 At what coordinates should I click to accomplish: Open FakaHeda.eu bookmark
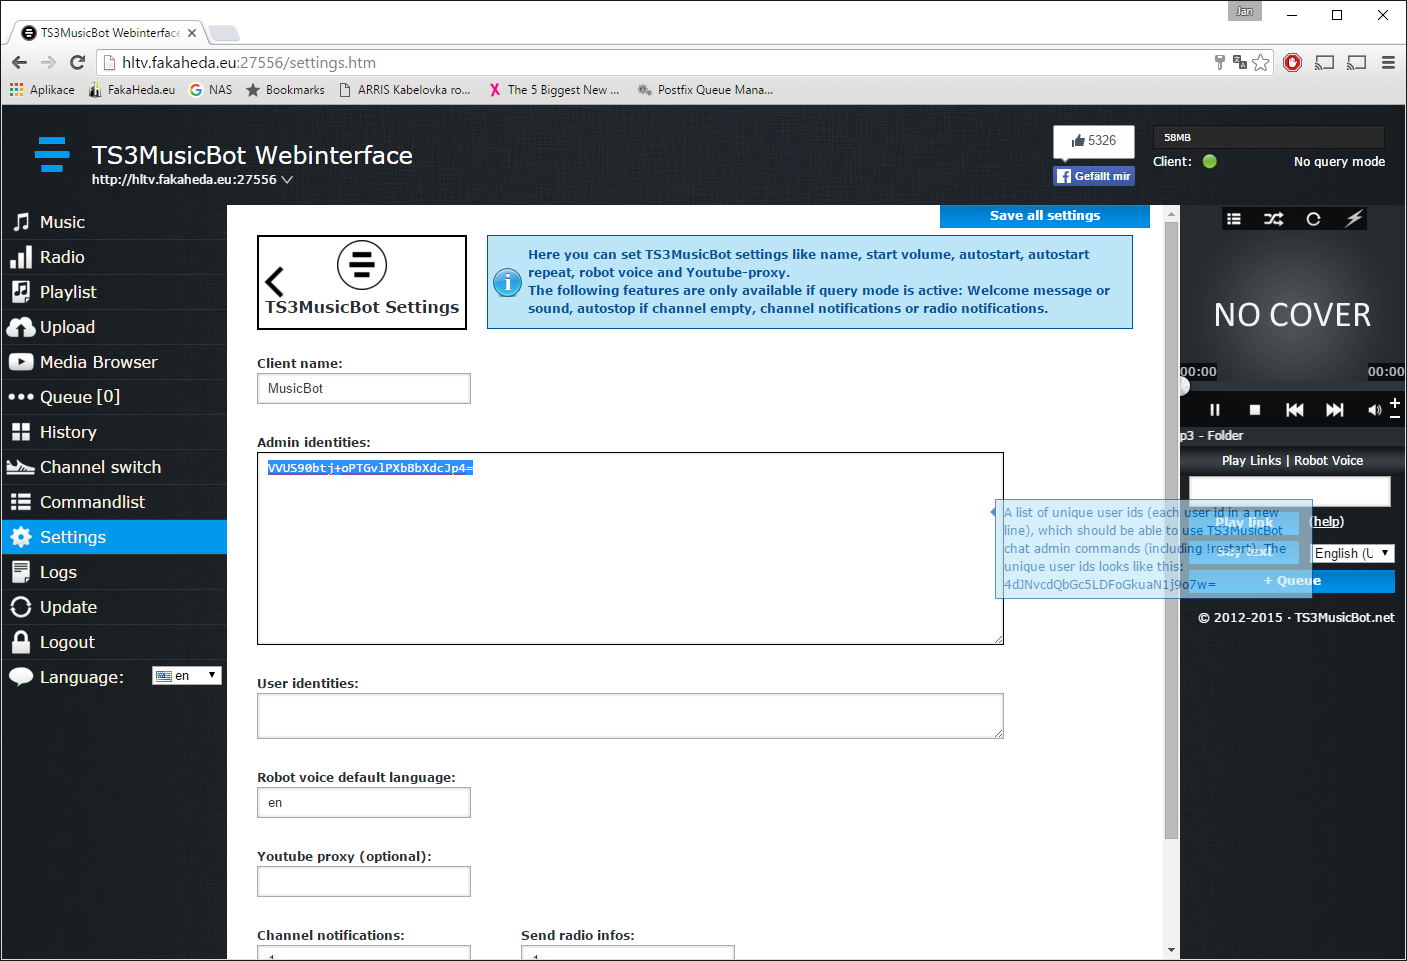[x=132, y=90]
